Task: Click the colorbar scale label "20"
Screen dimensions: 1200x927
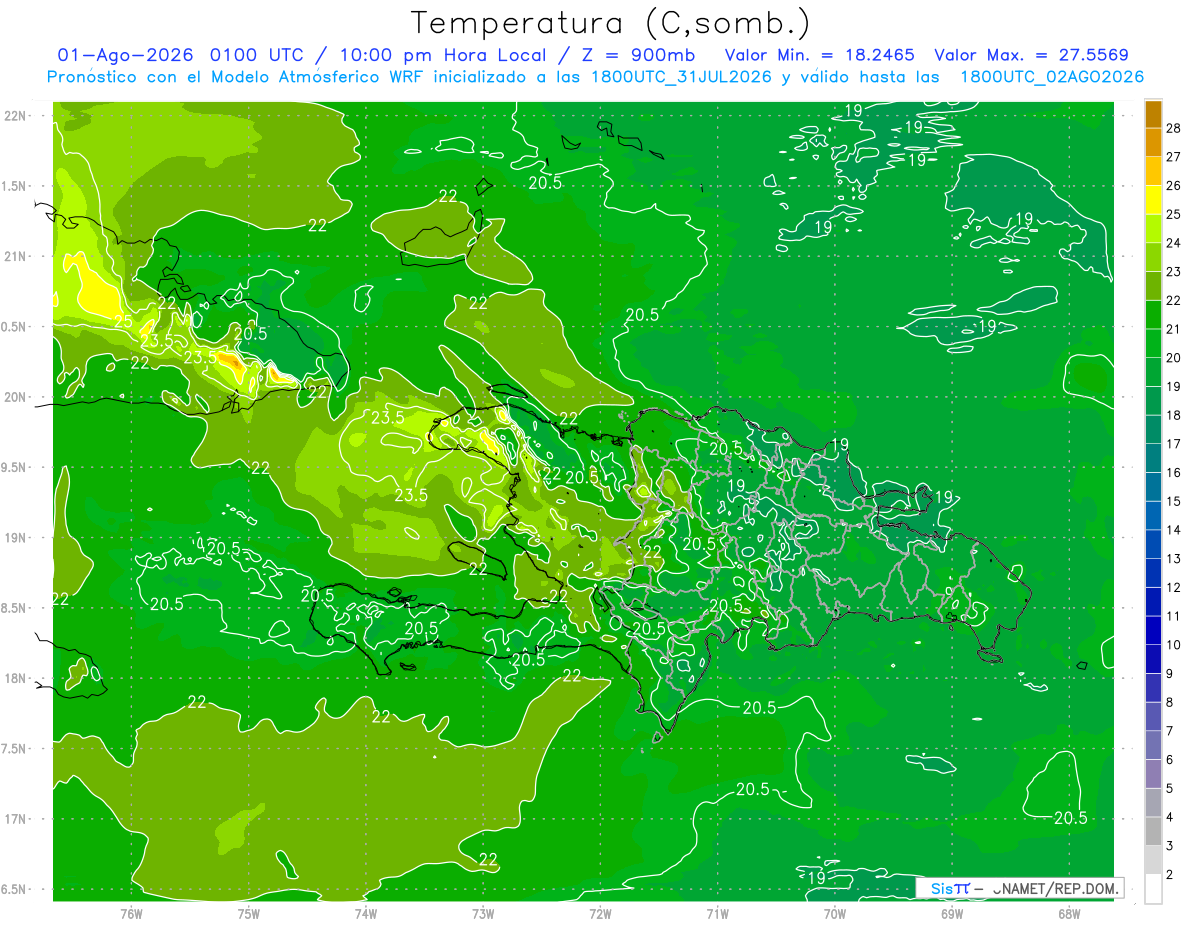Action: pos(1174,358)
